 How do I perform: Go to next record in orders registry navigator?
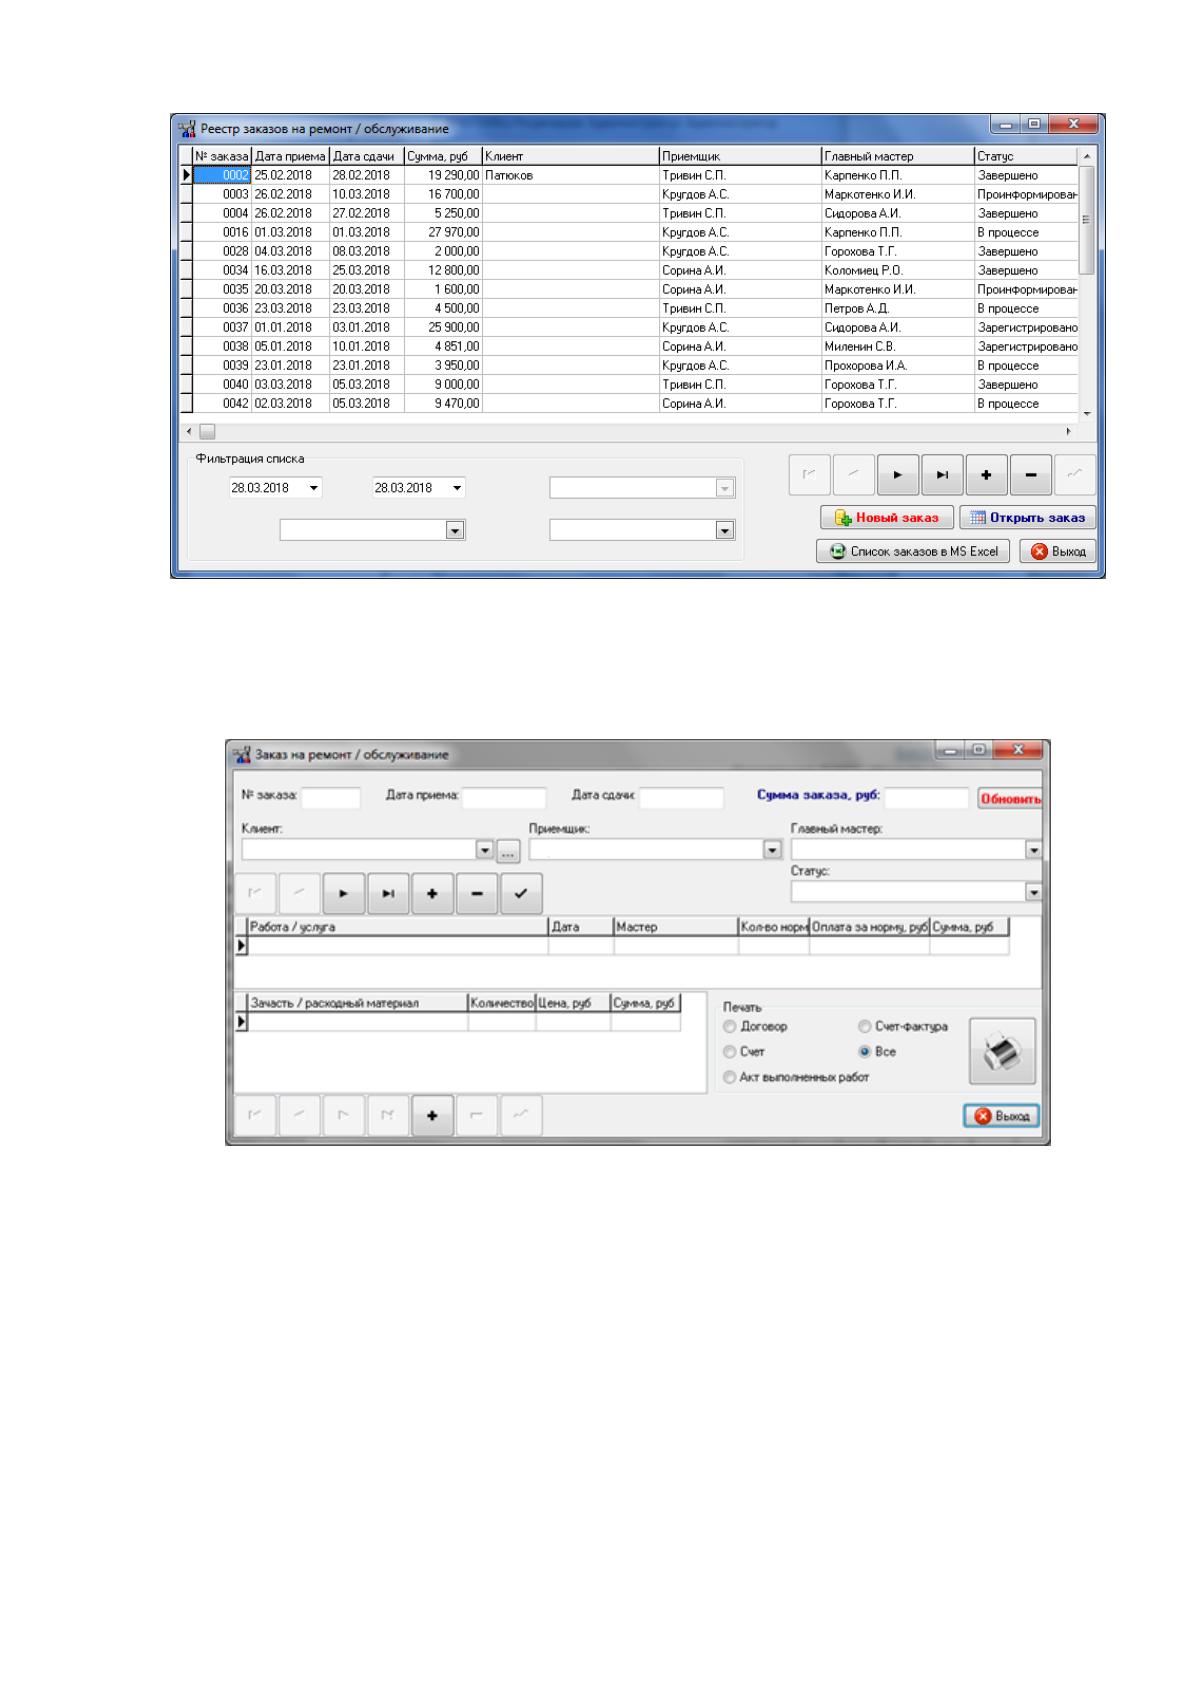tap(898, 475)
